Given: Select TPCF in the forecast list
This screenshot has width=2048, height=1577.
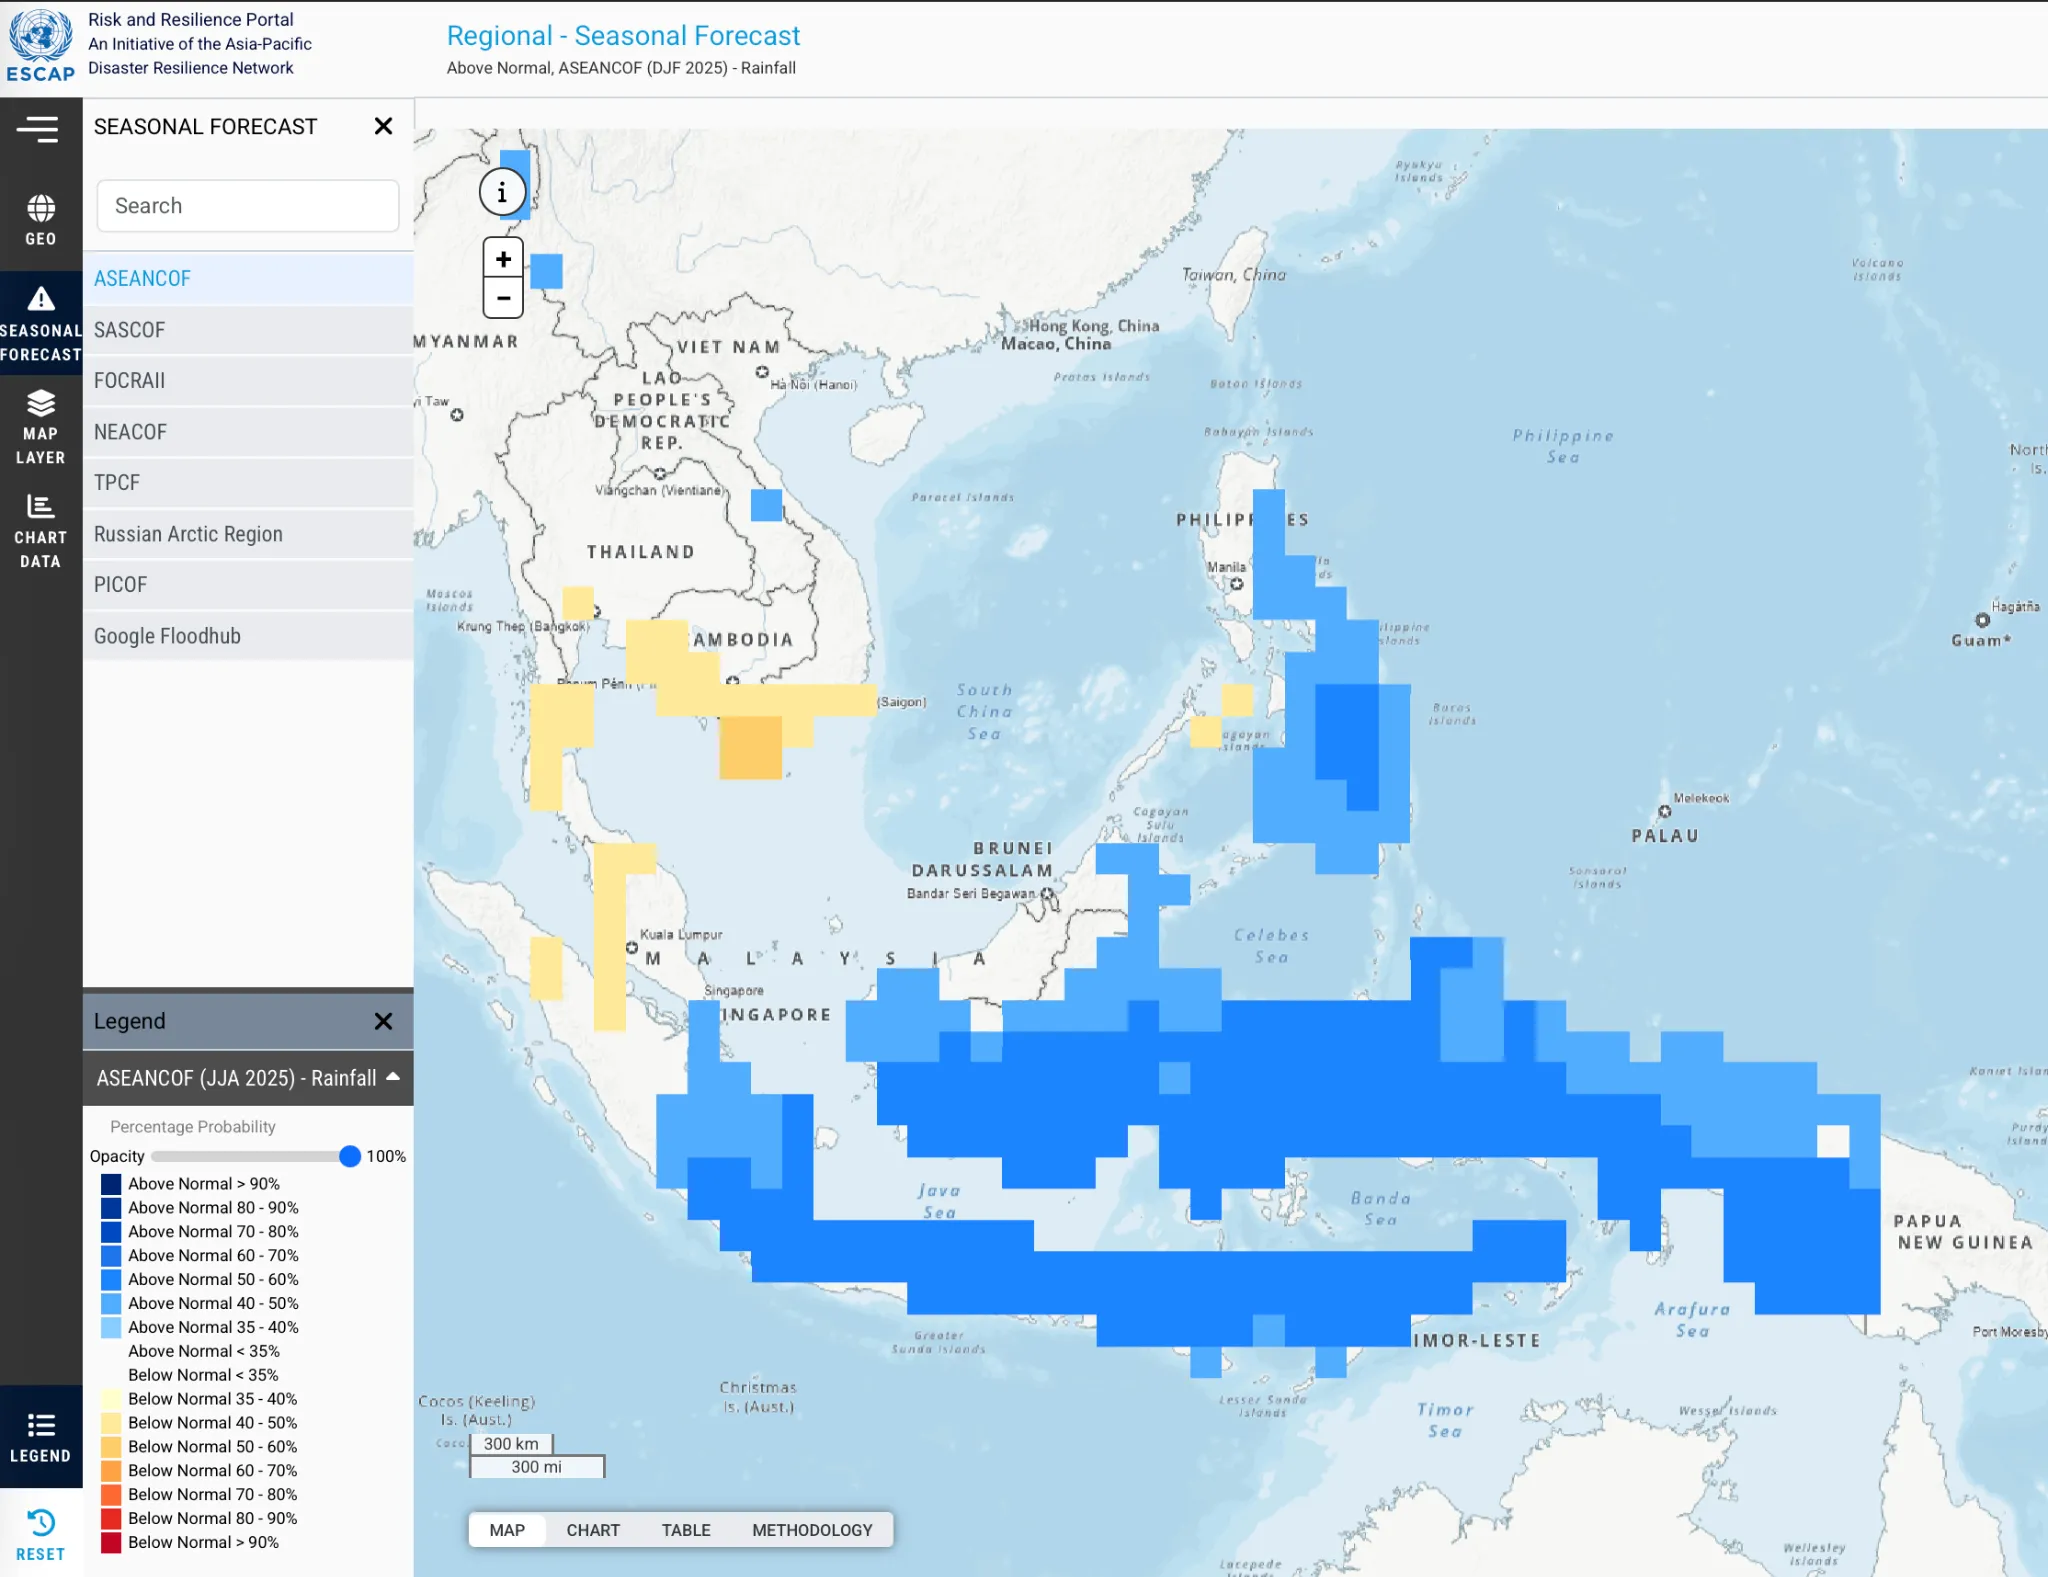Looking at the screenshot, I should click(x=248, y=483).
